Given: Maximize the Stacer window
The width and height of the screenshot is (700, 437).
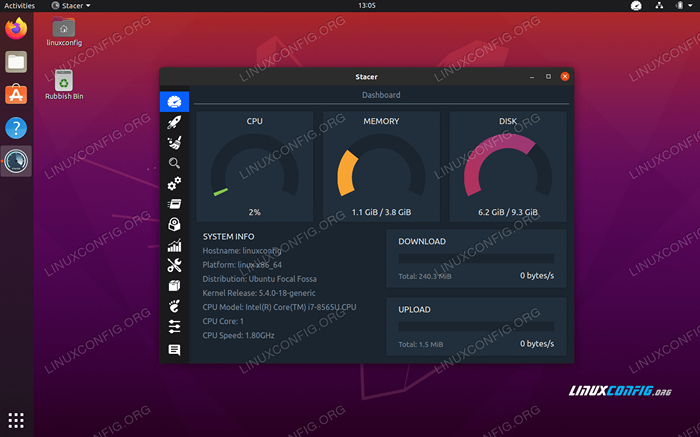Looking at the screenshot, I should 548,77.
